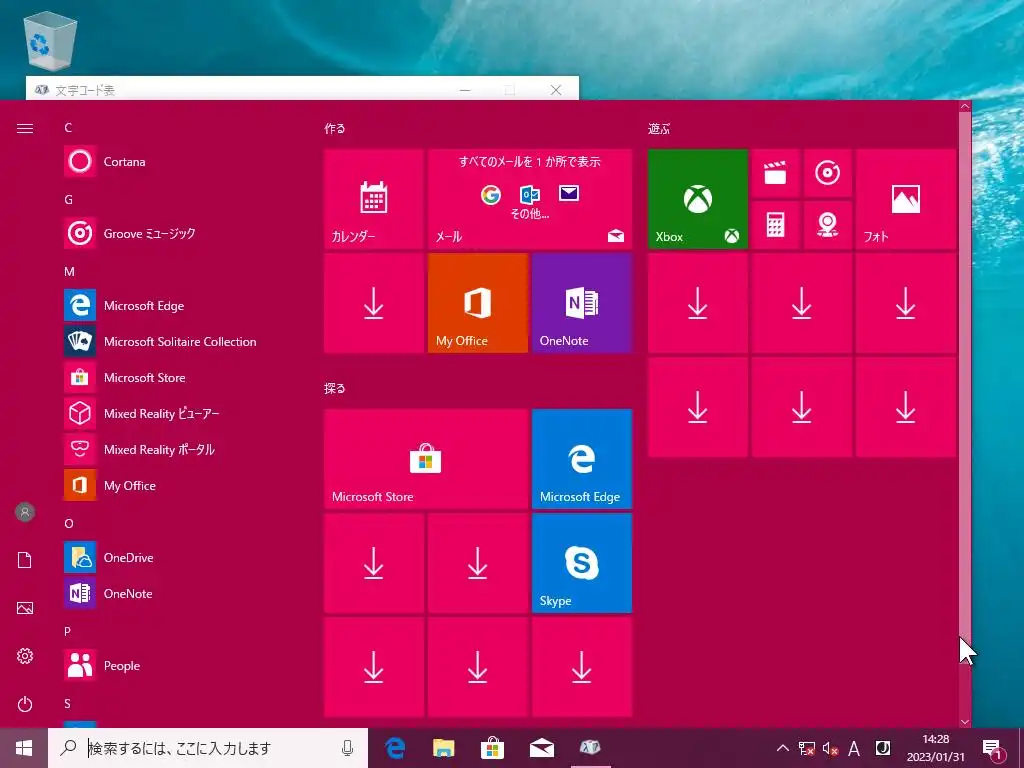The height and width of the screenshot is (768, 1024).
Task: Open My Office in the app list
Action: [176, 485]
